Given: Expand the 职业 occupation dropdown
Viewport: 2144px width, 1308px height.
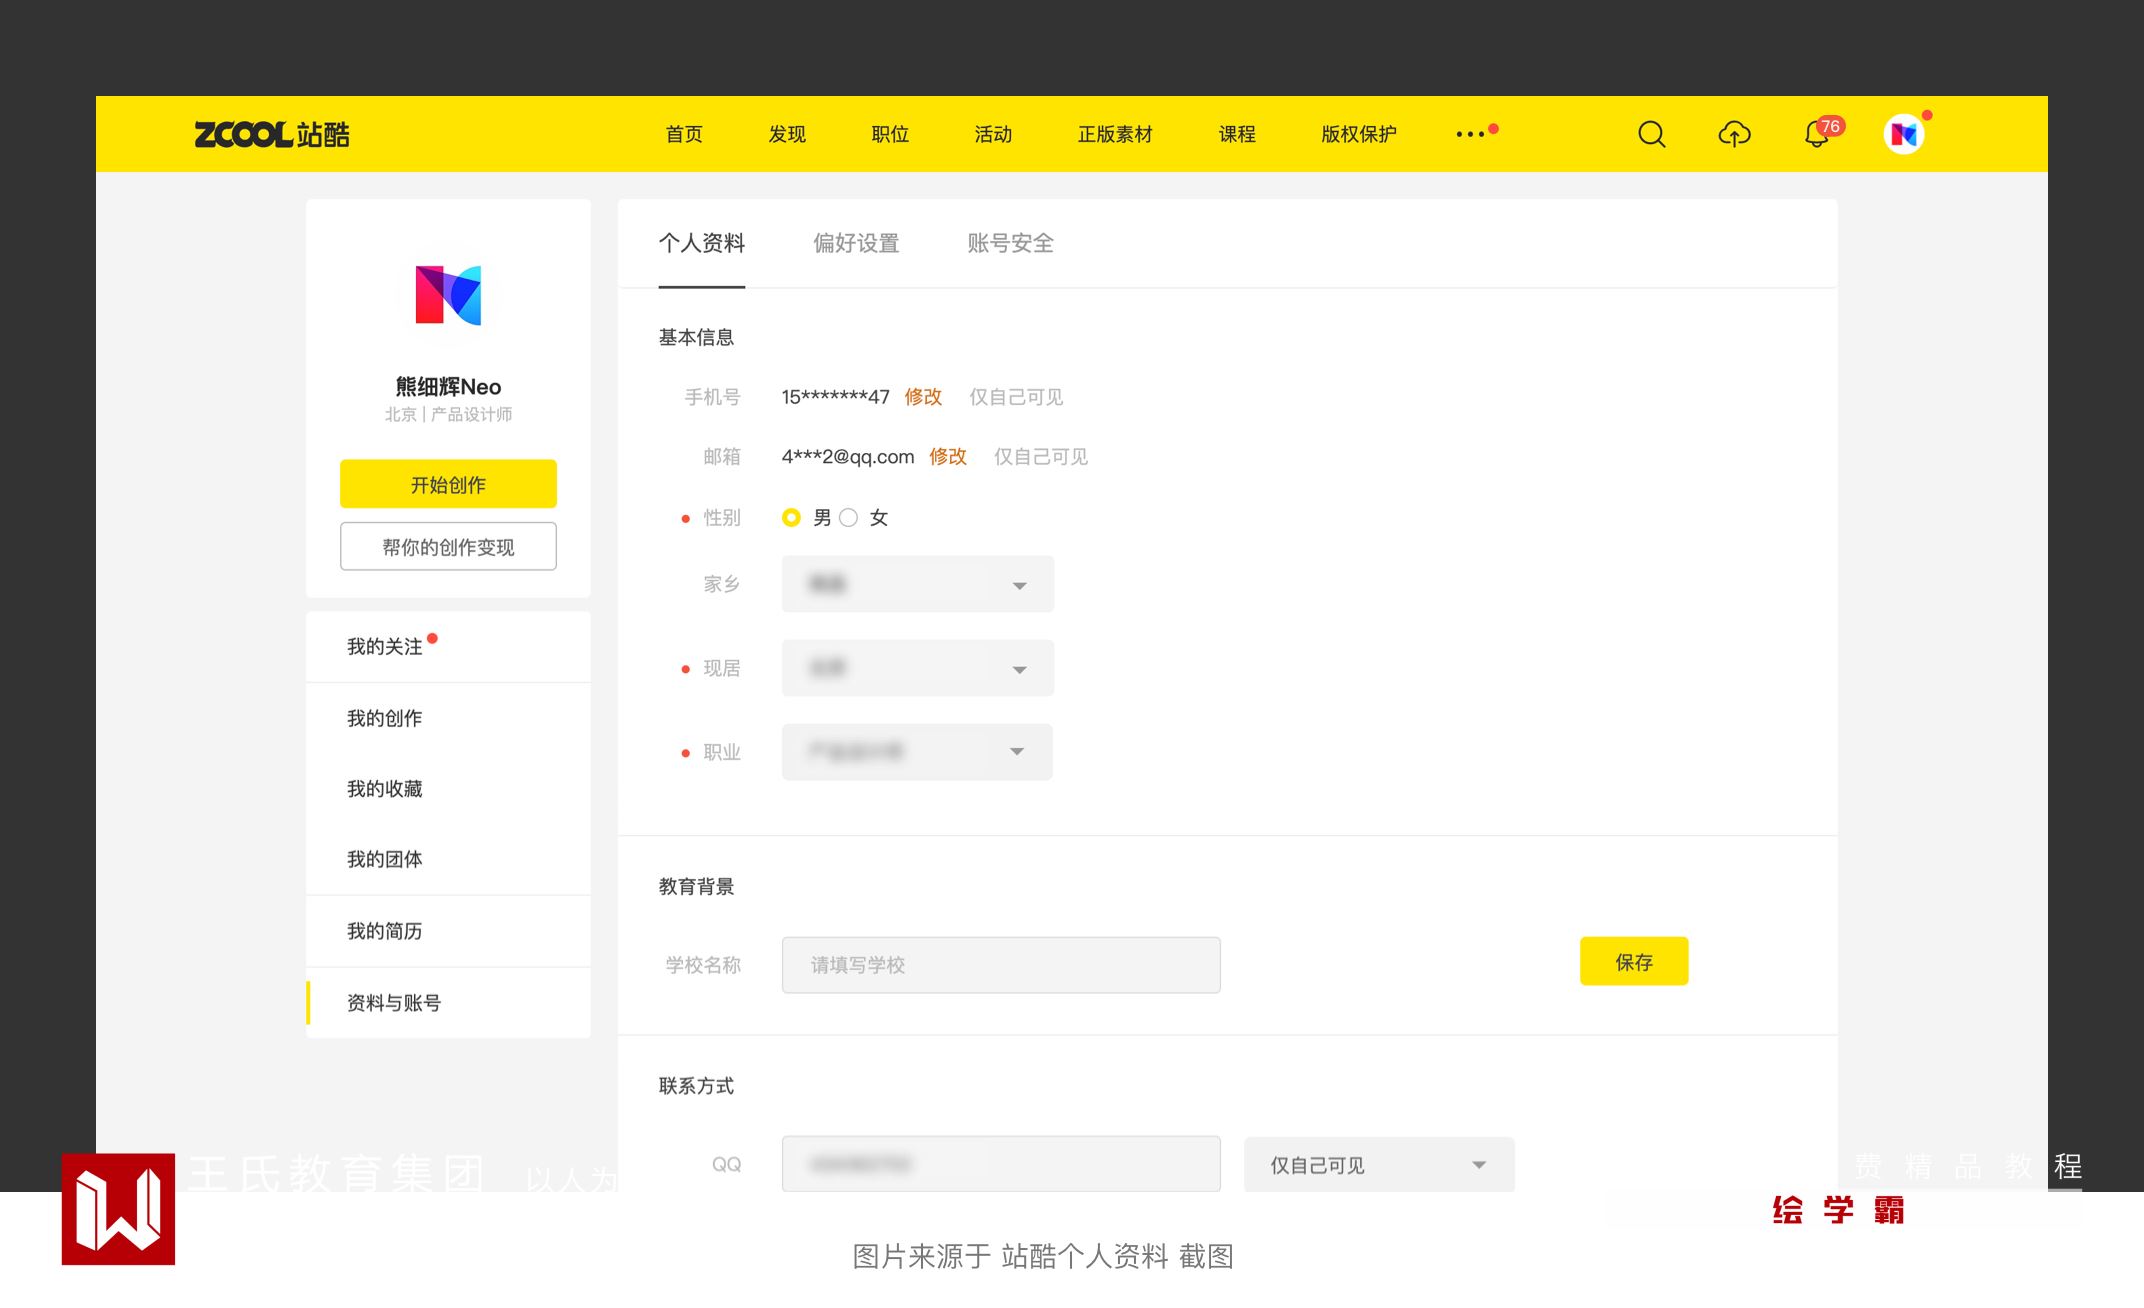Looking at the screenshot, I should [917, 752].
